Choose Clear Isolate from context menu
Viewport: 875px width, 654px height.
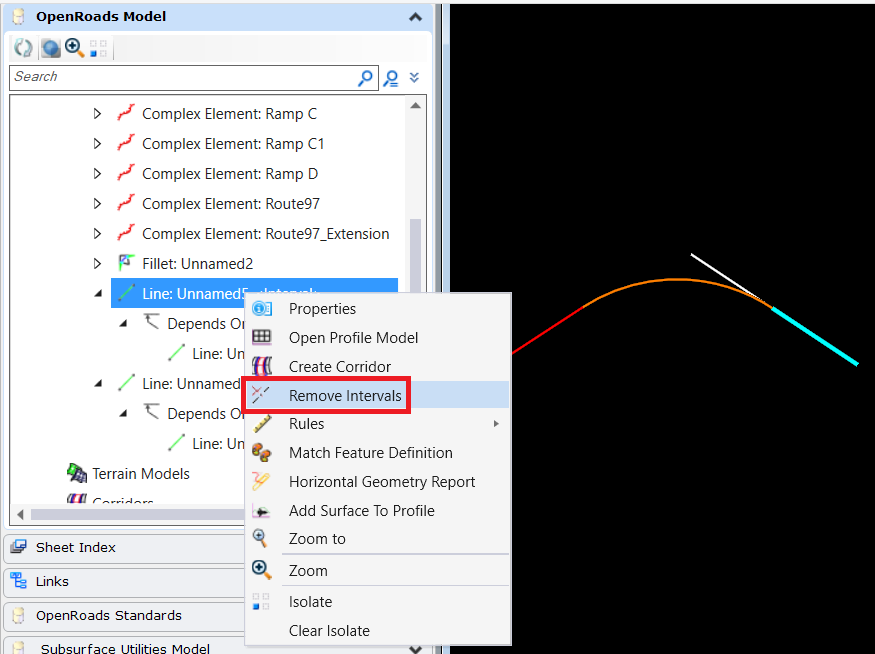click(329, 631)
